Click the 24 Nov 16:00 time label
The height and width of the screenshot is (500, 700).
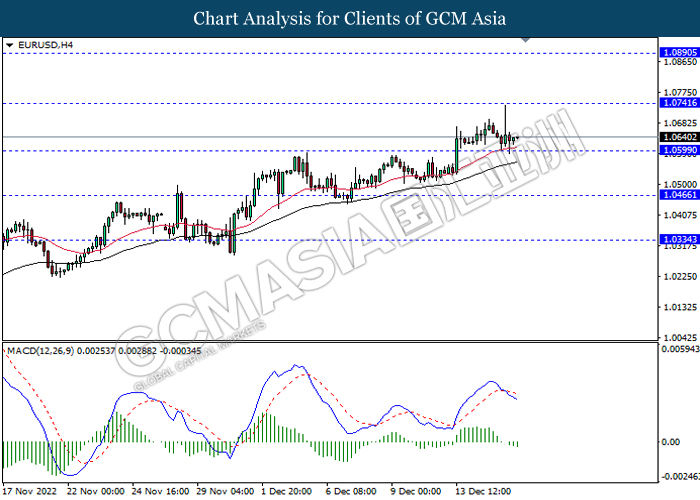click(x=161, y=491)
